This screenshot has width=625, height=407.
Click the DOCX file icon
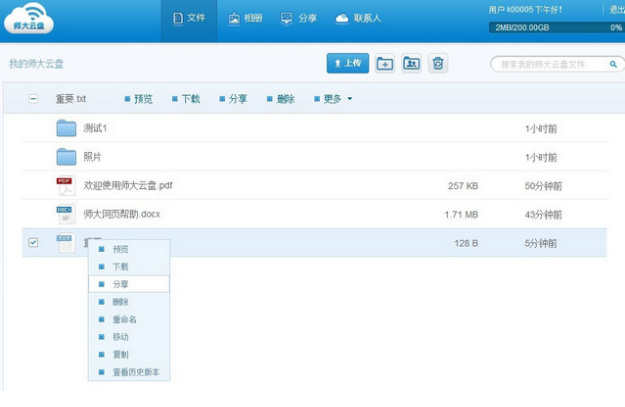[65, 214]
